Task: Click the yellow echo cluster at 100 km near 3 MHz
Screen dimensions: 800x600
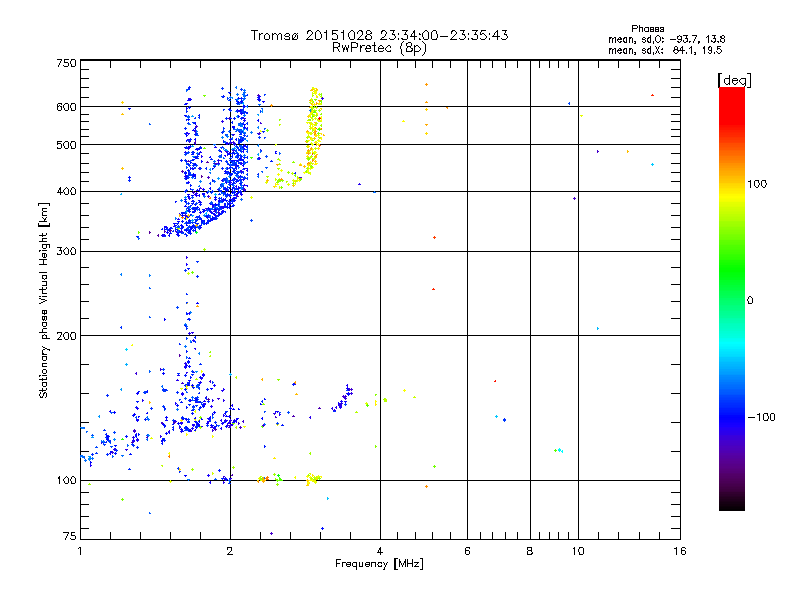Action: coord(313,479)
